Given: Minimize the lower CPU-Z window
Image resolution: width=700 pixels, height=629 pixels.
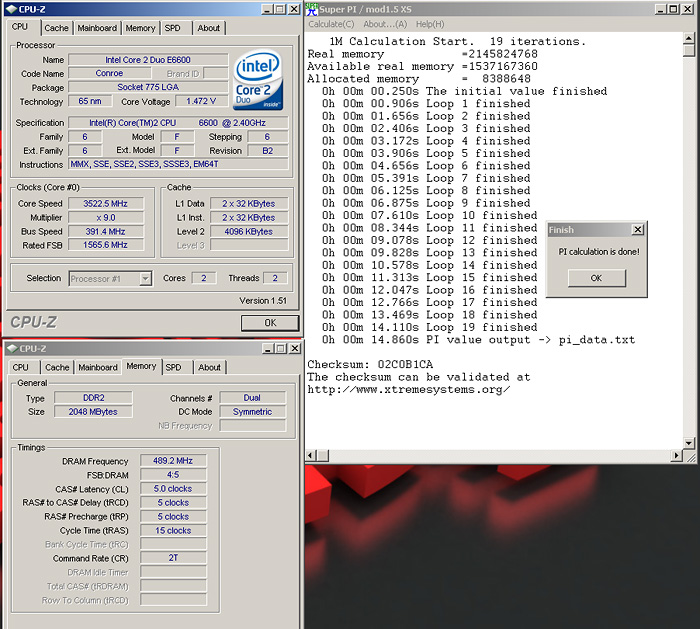Looking at the screenshot, I should click(268, 348).
